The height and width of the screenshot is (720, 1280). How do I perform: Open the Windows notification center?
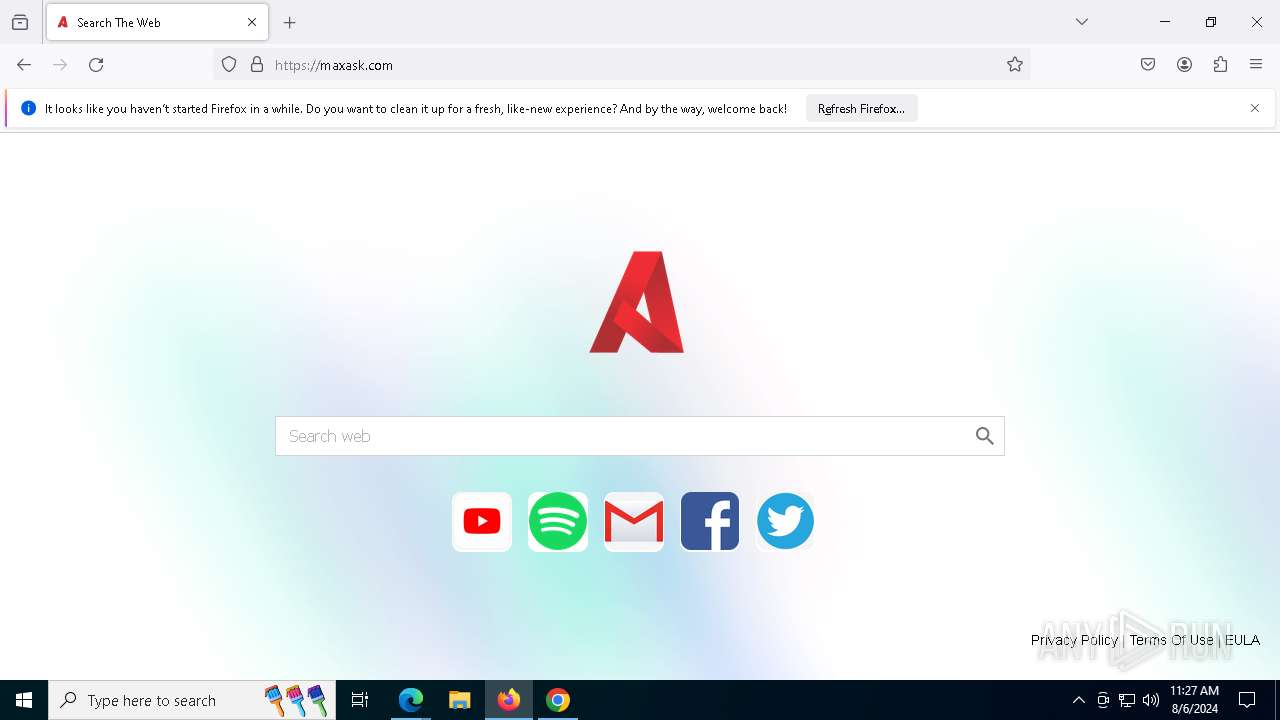pos(1247,700)
